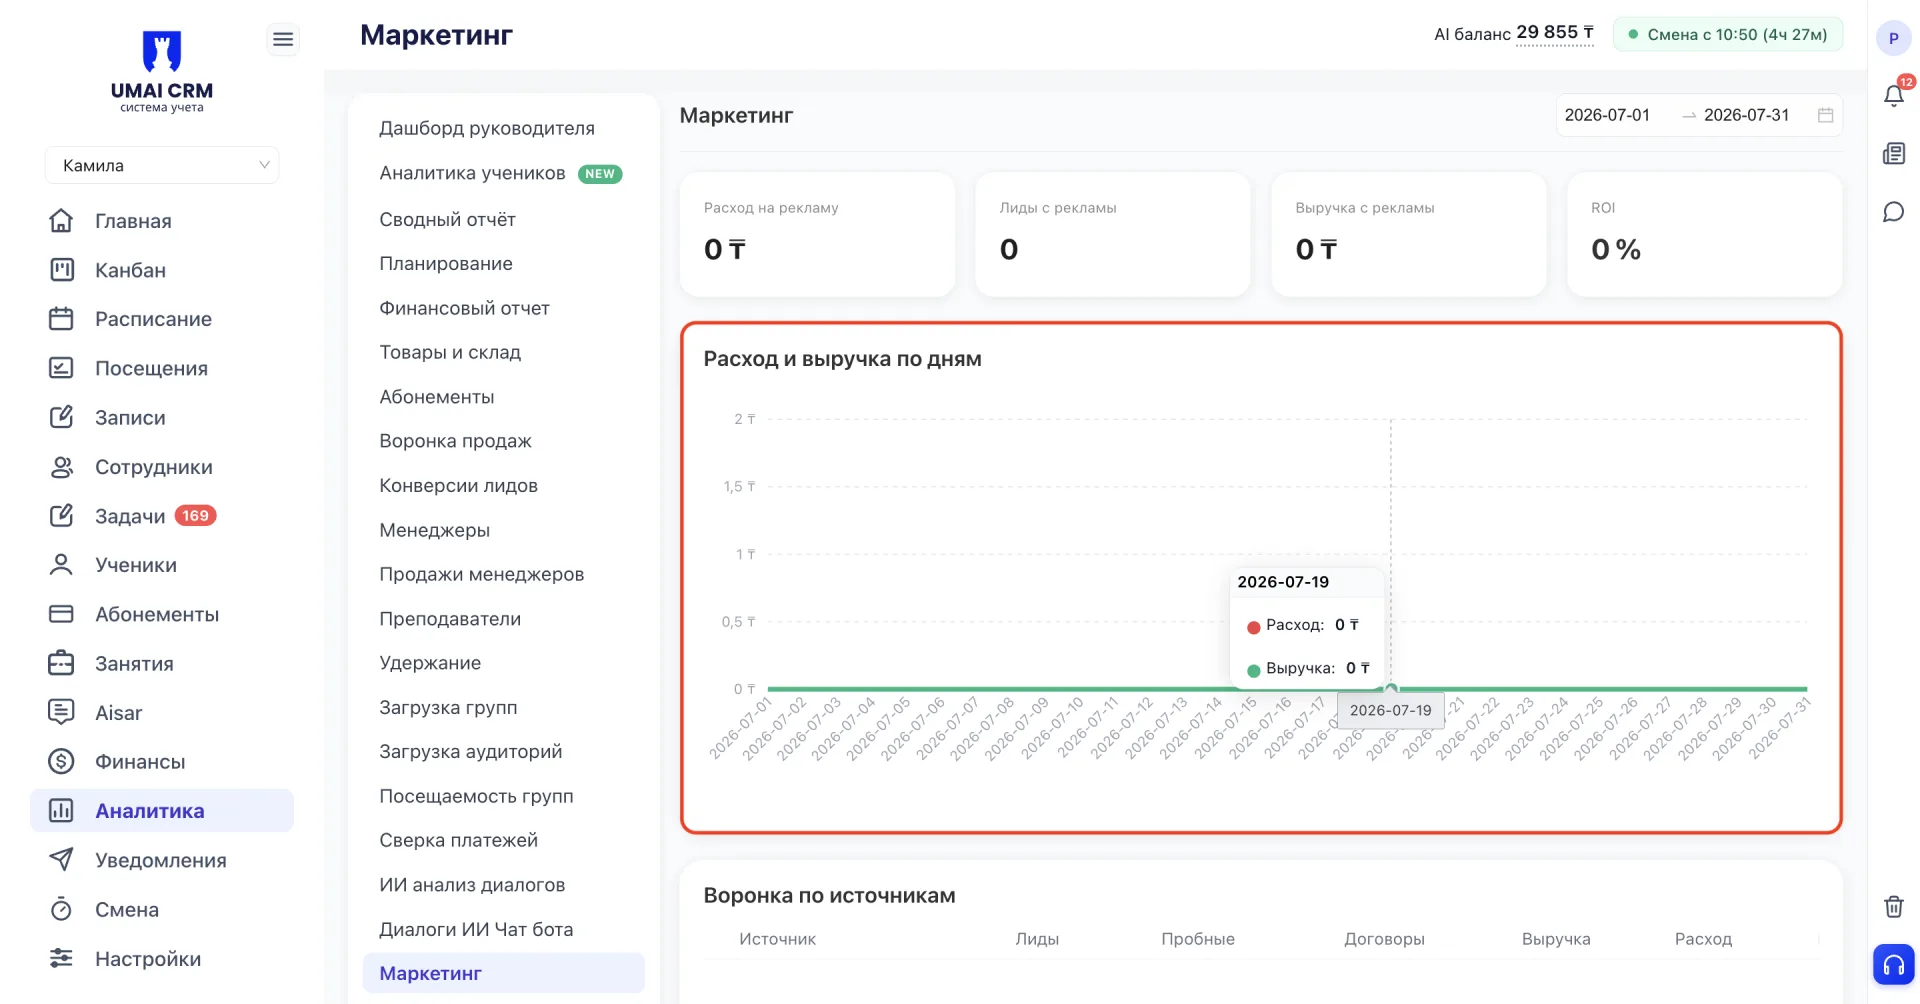Open calendar icon in date range picker
Viewport: 1920px width, 1004px height.
click(x=1825, y=115)
